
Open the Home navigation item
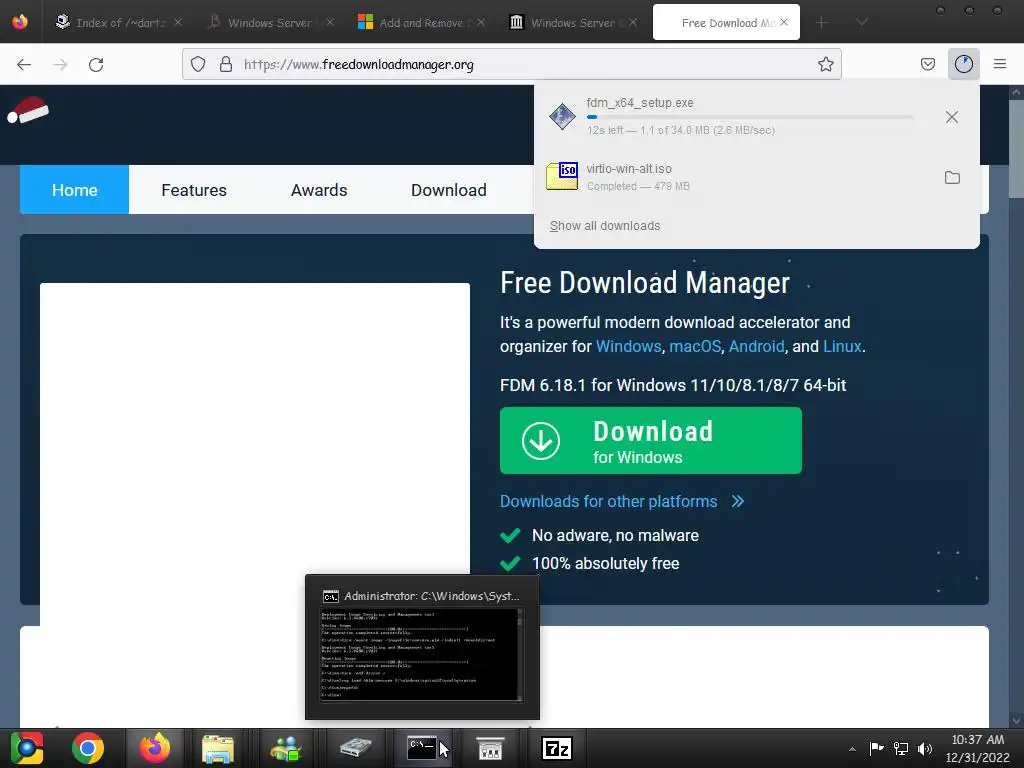click(x=74, y=190)
